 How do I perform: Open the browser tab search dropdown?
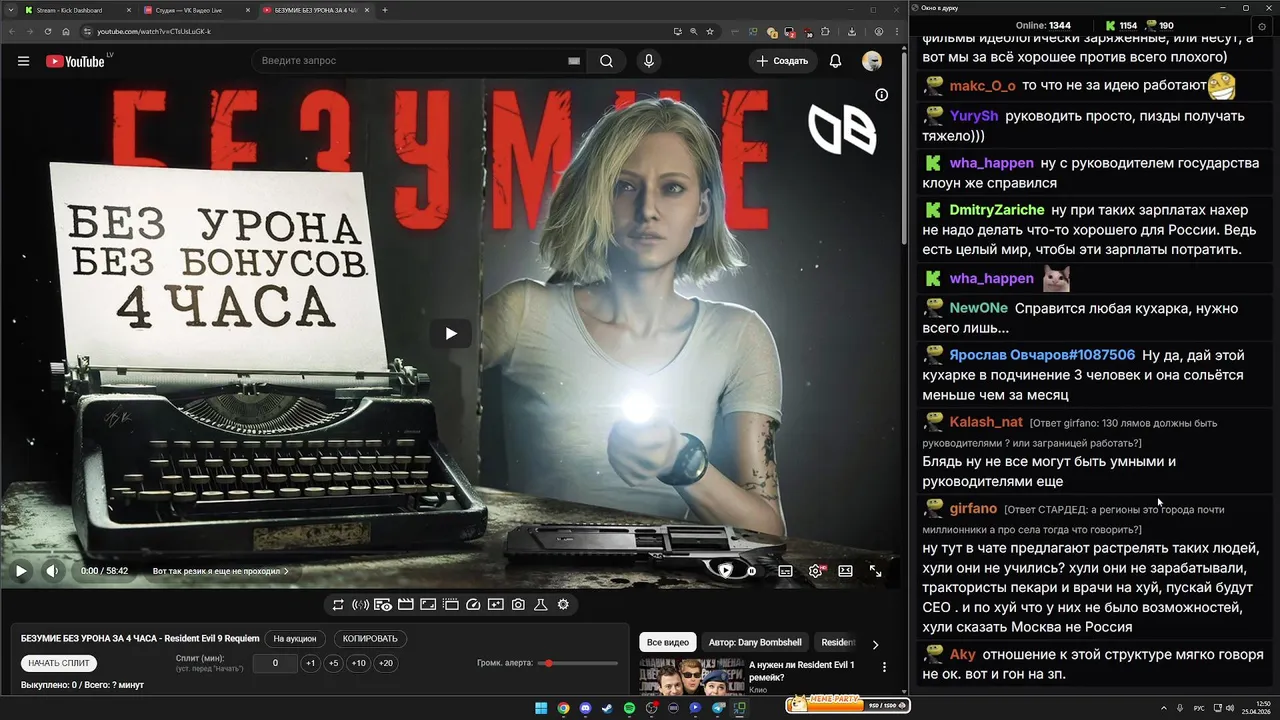pyautogui.click(x=9, y=10)
